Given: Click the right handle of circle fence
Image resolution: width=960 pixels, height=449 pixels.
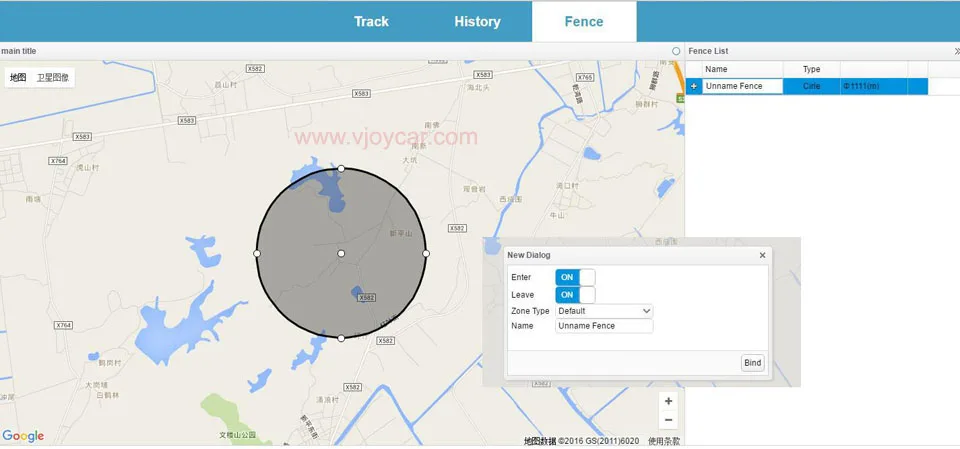Looking at the screenshot, I should (x=426, y=254).
